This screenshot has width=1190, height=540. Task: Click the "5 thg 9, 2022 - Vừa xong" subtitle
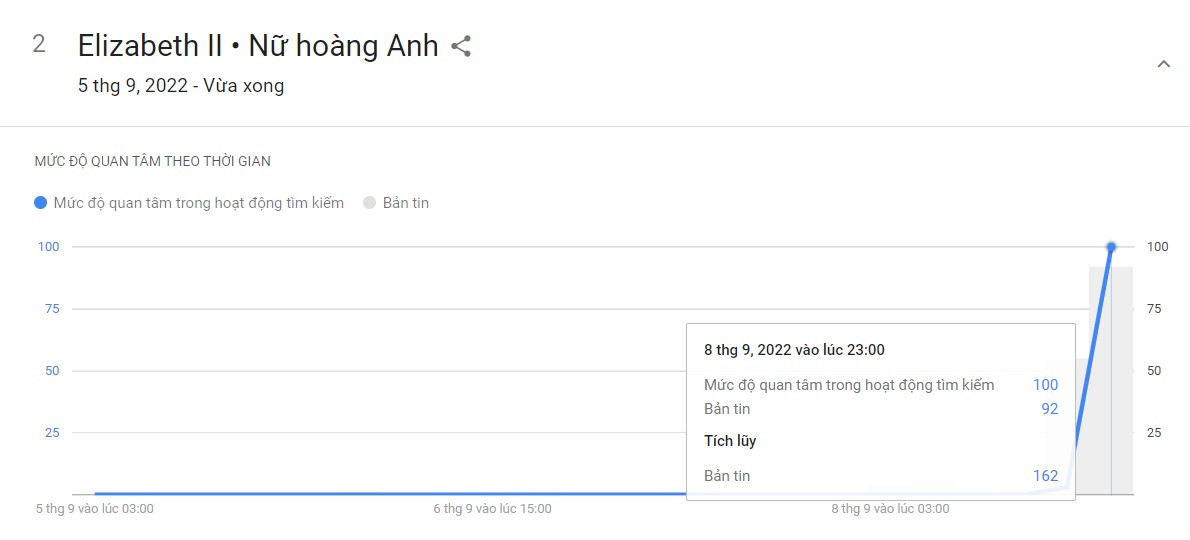[181, 86]
